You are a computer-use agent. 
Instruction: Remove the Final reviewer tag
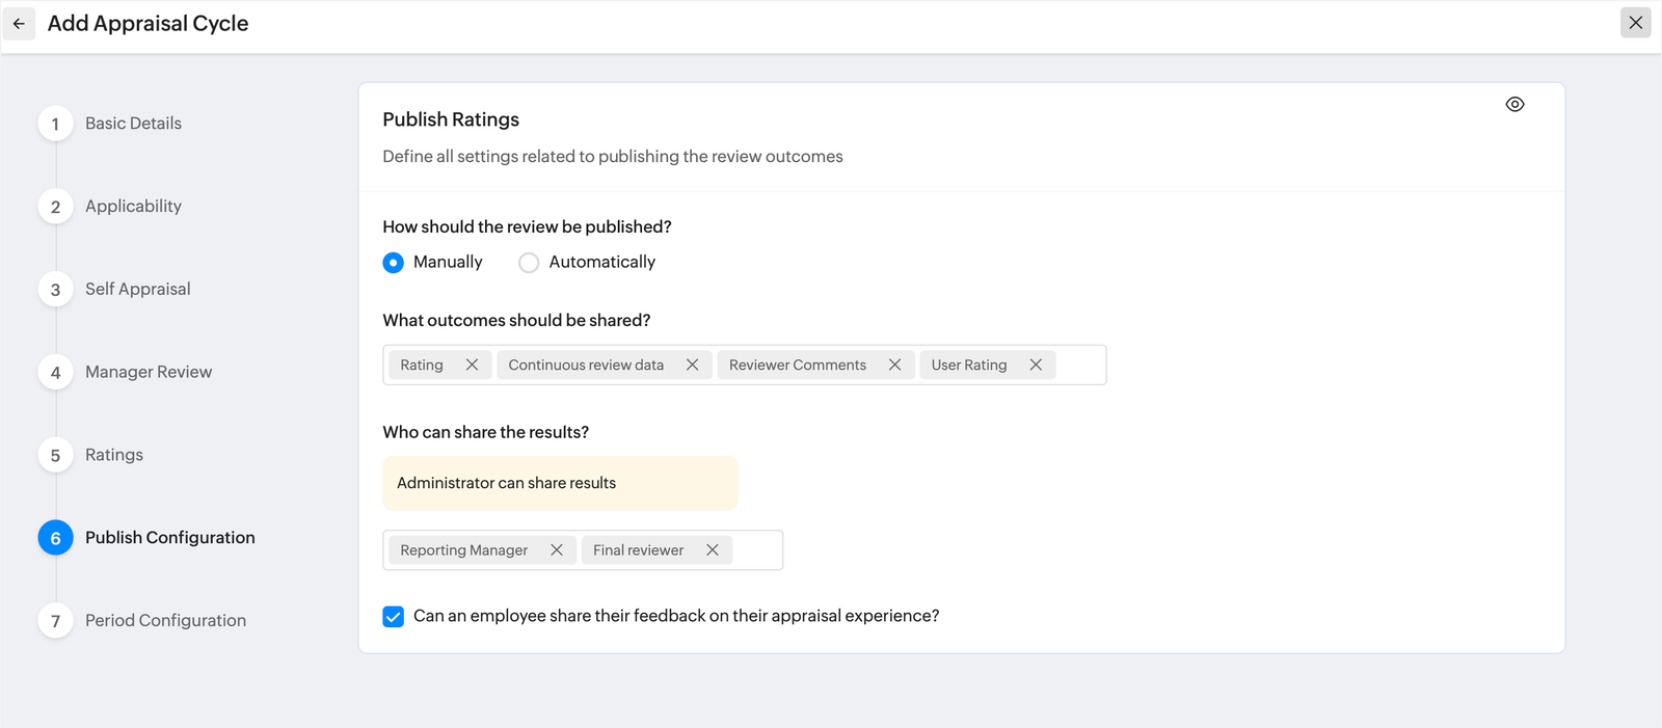[712, 550]
